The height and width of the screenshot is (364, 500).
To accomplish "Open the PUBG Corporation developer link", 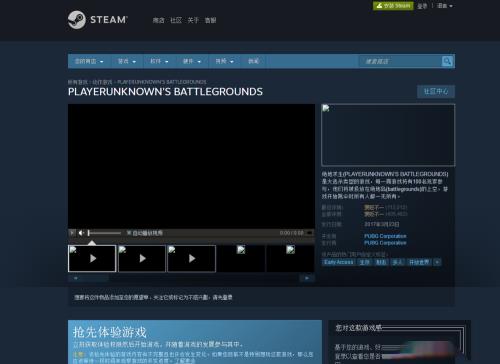I will 385,236.
